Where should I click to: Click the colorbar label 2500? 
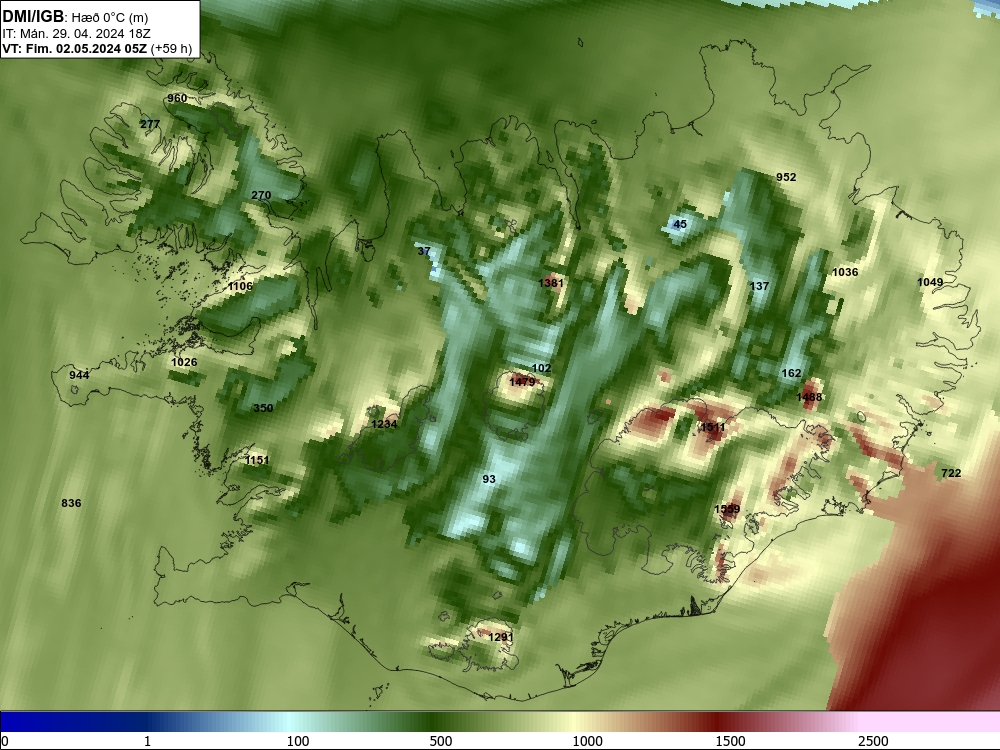click(873, 741)
